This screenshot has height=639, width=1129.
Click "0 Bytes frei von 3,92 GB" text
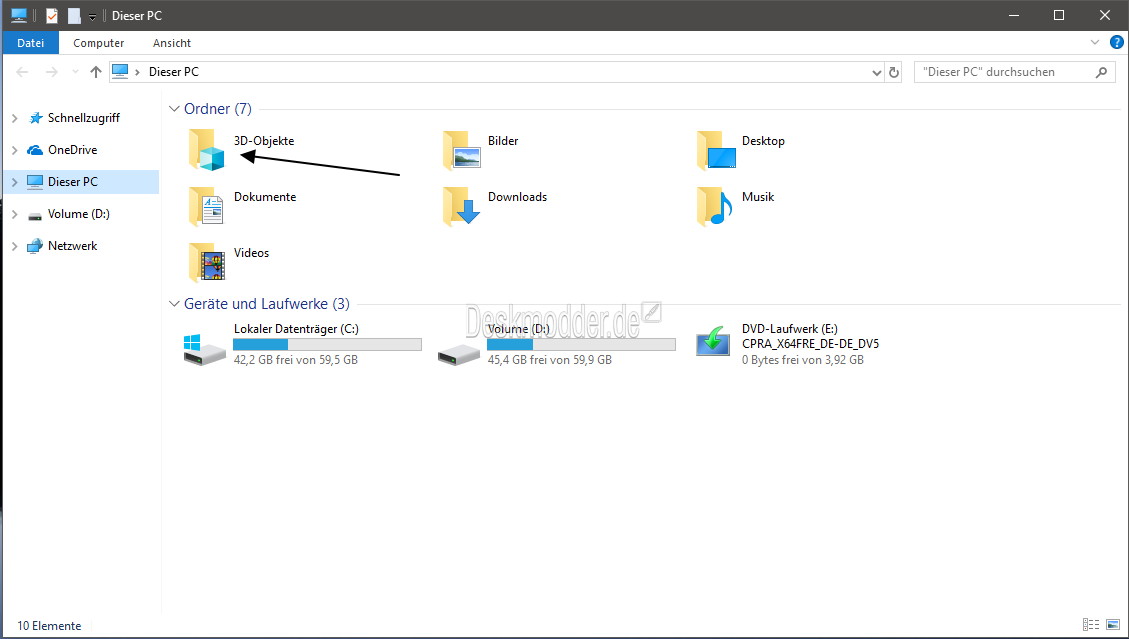[x=803, y=359]
